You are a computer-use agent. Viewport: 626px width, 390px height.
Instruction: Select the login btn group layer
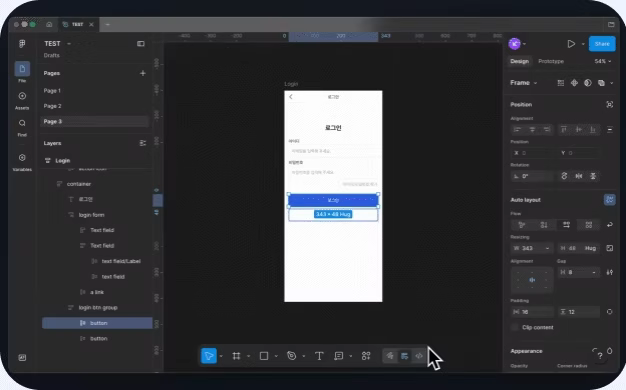tap(97, 307)
